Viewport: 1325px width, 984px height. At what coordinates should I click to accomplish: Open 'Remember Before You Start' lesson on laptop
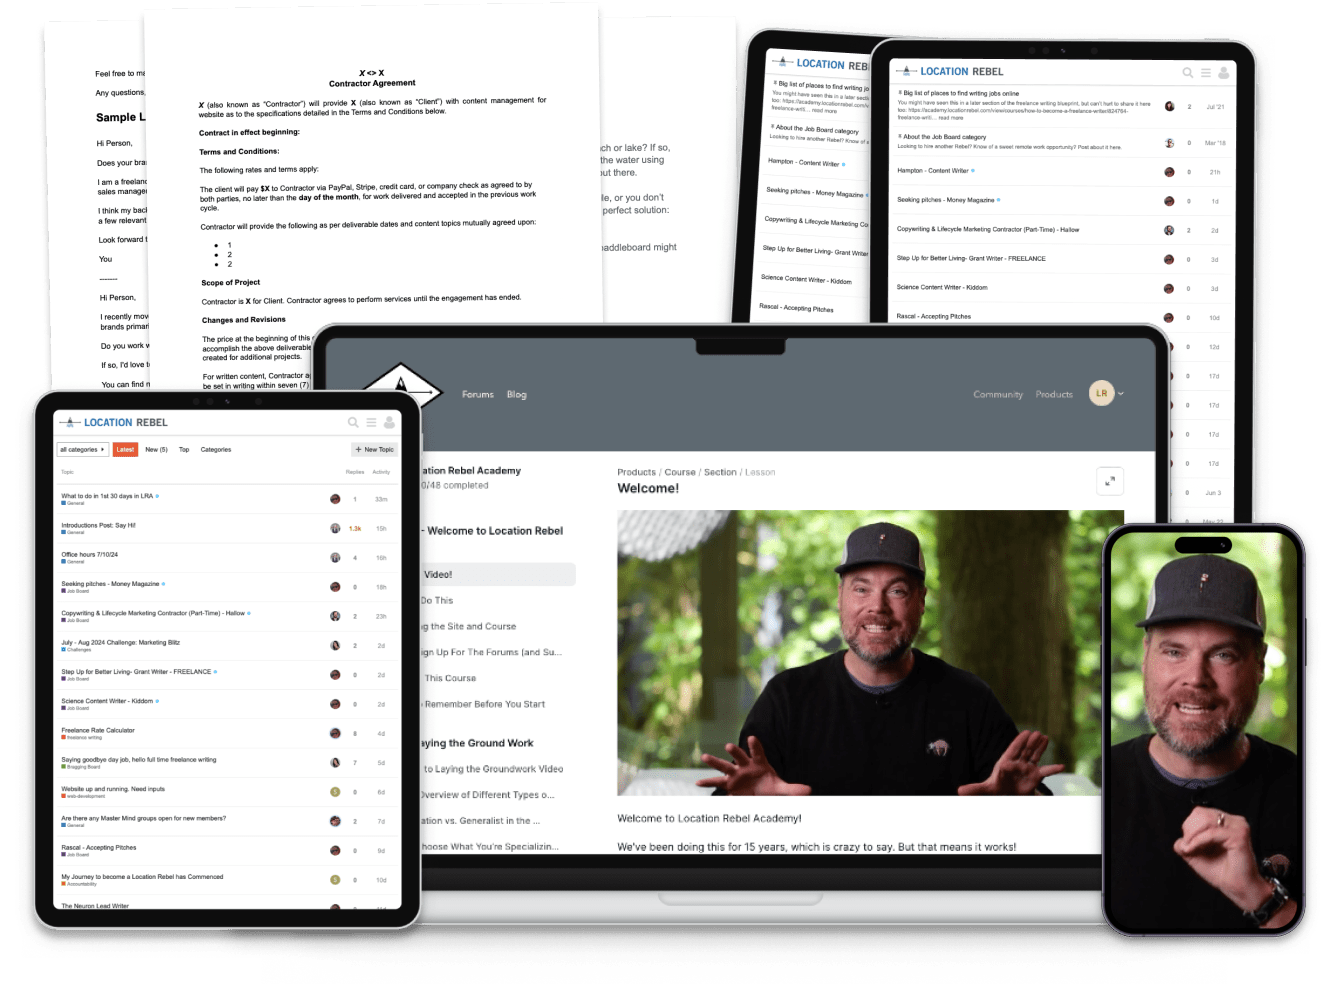tap(485, 704)
